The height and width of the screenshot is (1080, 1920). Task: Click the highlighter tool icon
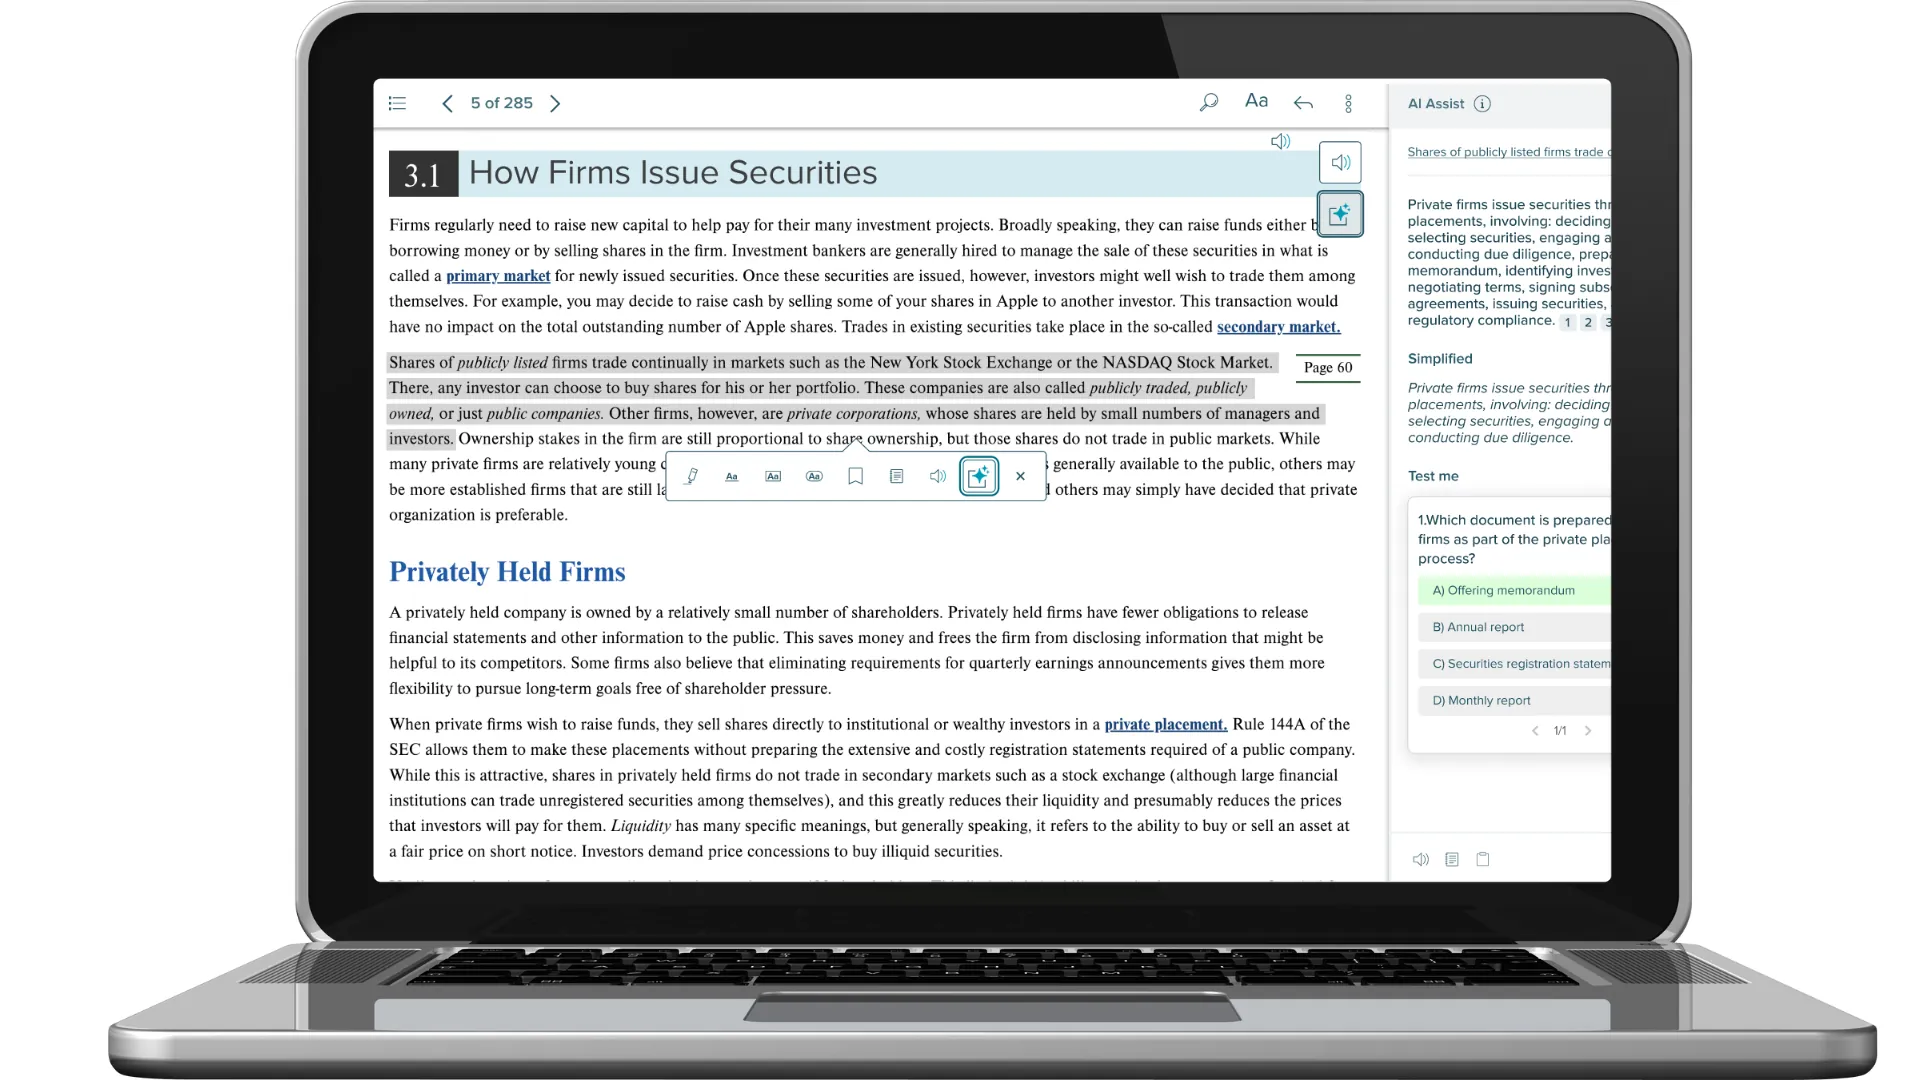[692, 476]
